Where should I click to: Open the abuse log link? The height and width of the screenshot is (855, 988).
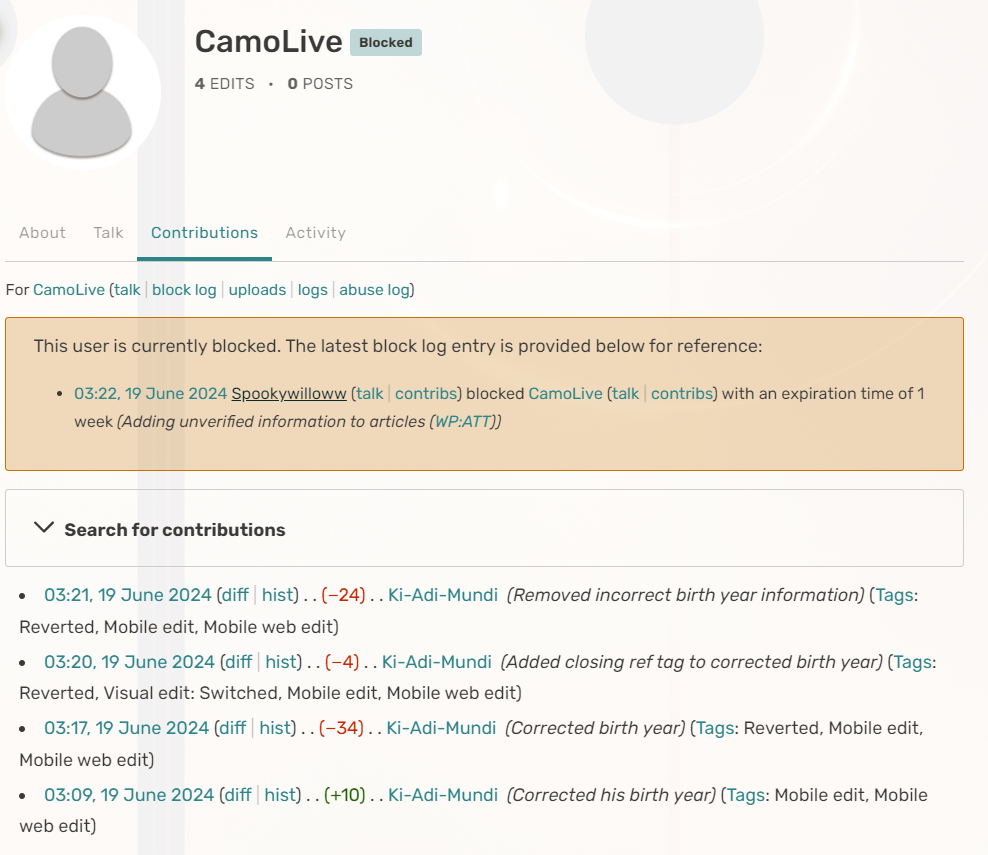[374, 290]
